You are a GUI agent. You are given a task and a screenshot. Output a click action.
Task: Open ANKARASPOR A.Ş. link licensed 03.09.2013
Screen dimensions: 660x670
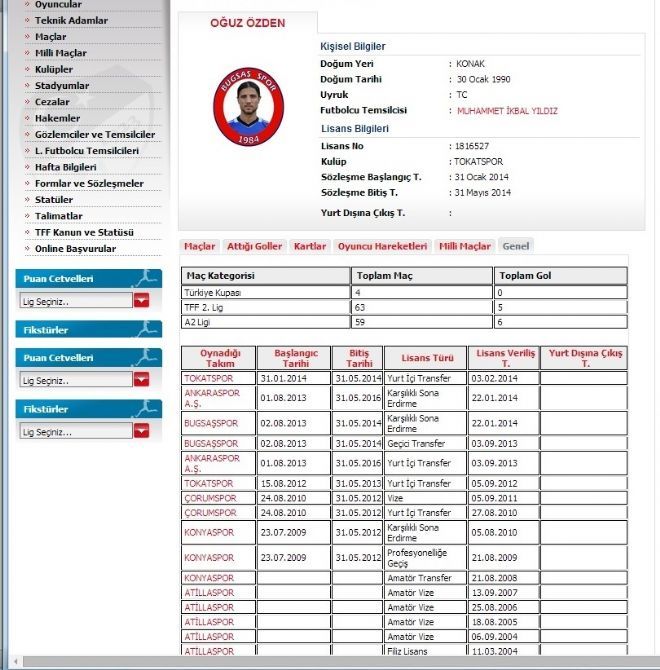[x=212, y=463]
